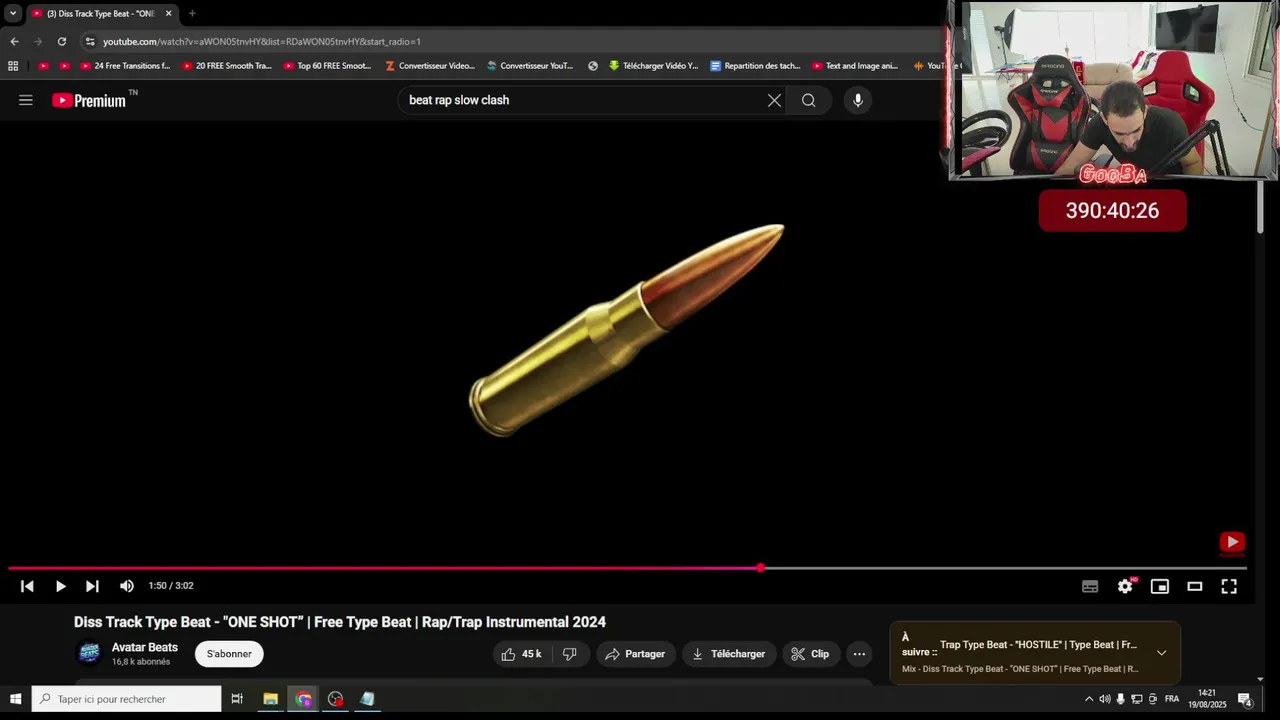Open the Top 60 FREE Smoot... bookmark
Screen dimensions: 1280x720
[327, 66]
